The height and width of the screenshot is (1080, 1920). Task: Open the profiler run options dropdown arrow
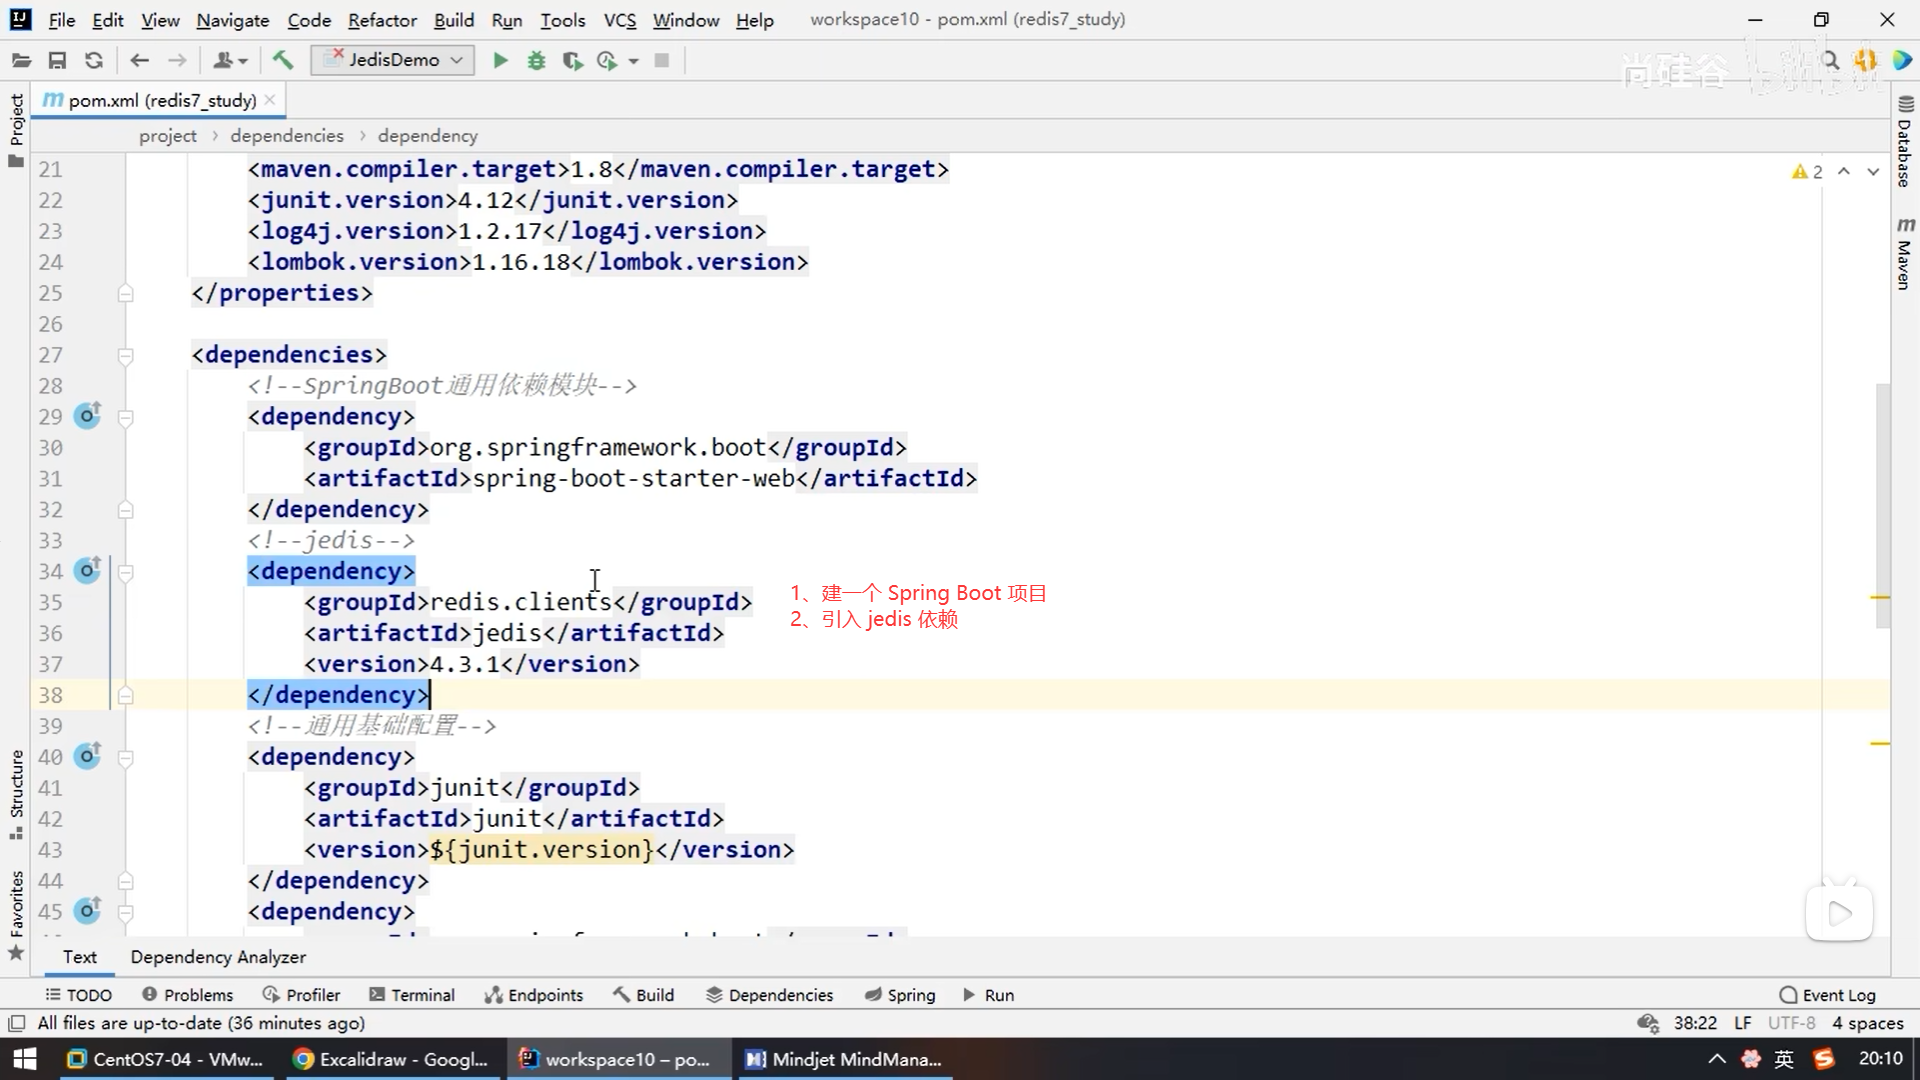[x=633, y=61]
